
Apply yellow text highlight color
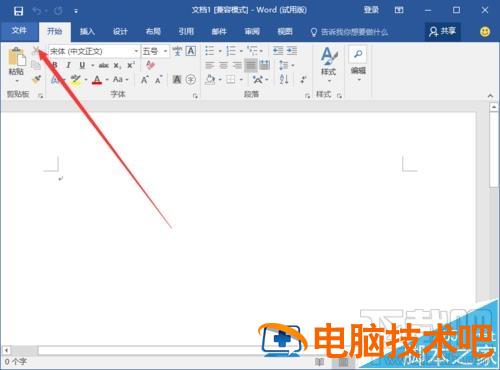click(x=76, y=80)
